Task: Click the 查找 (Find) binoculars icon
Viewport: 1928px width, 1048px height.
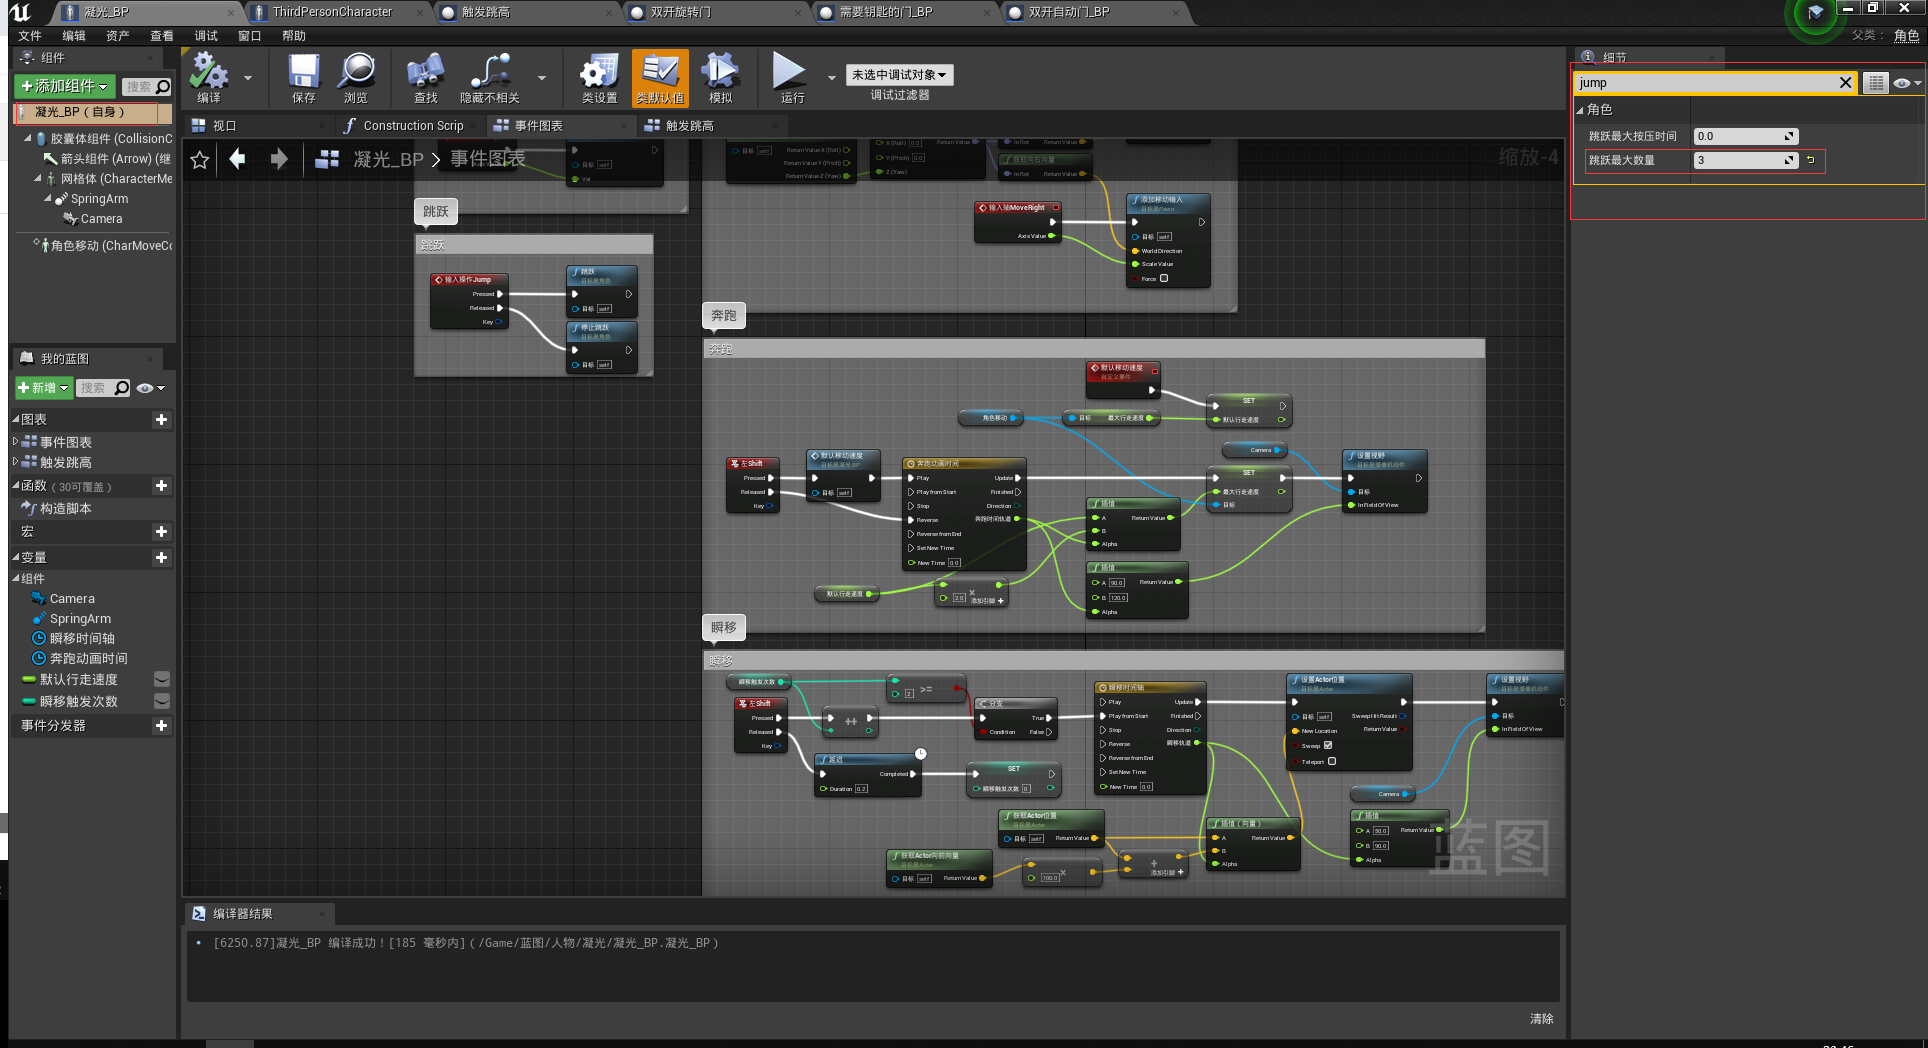Action: (426, 72)
